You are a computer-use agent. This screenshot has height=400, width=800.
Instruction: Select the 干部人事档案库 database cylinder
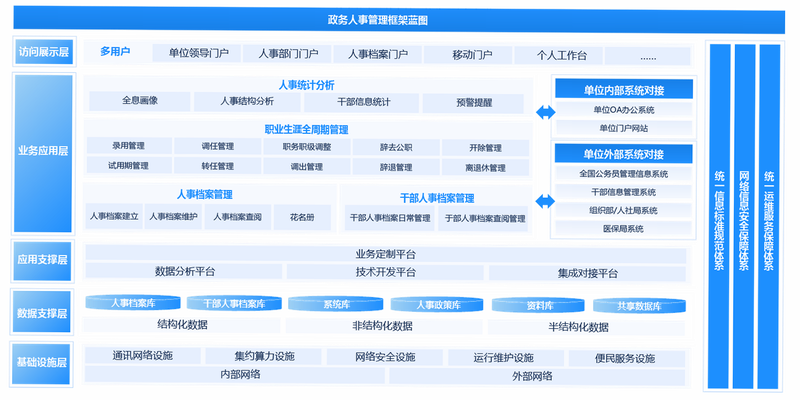pyautogui.click(x=234, y=304)
